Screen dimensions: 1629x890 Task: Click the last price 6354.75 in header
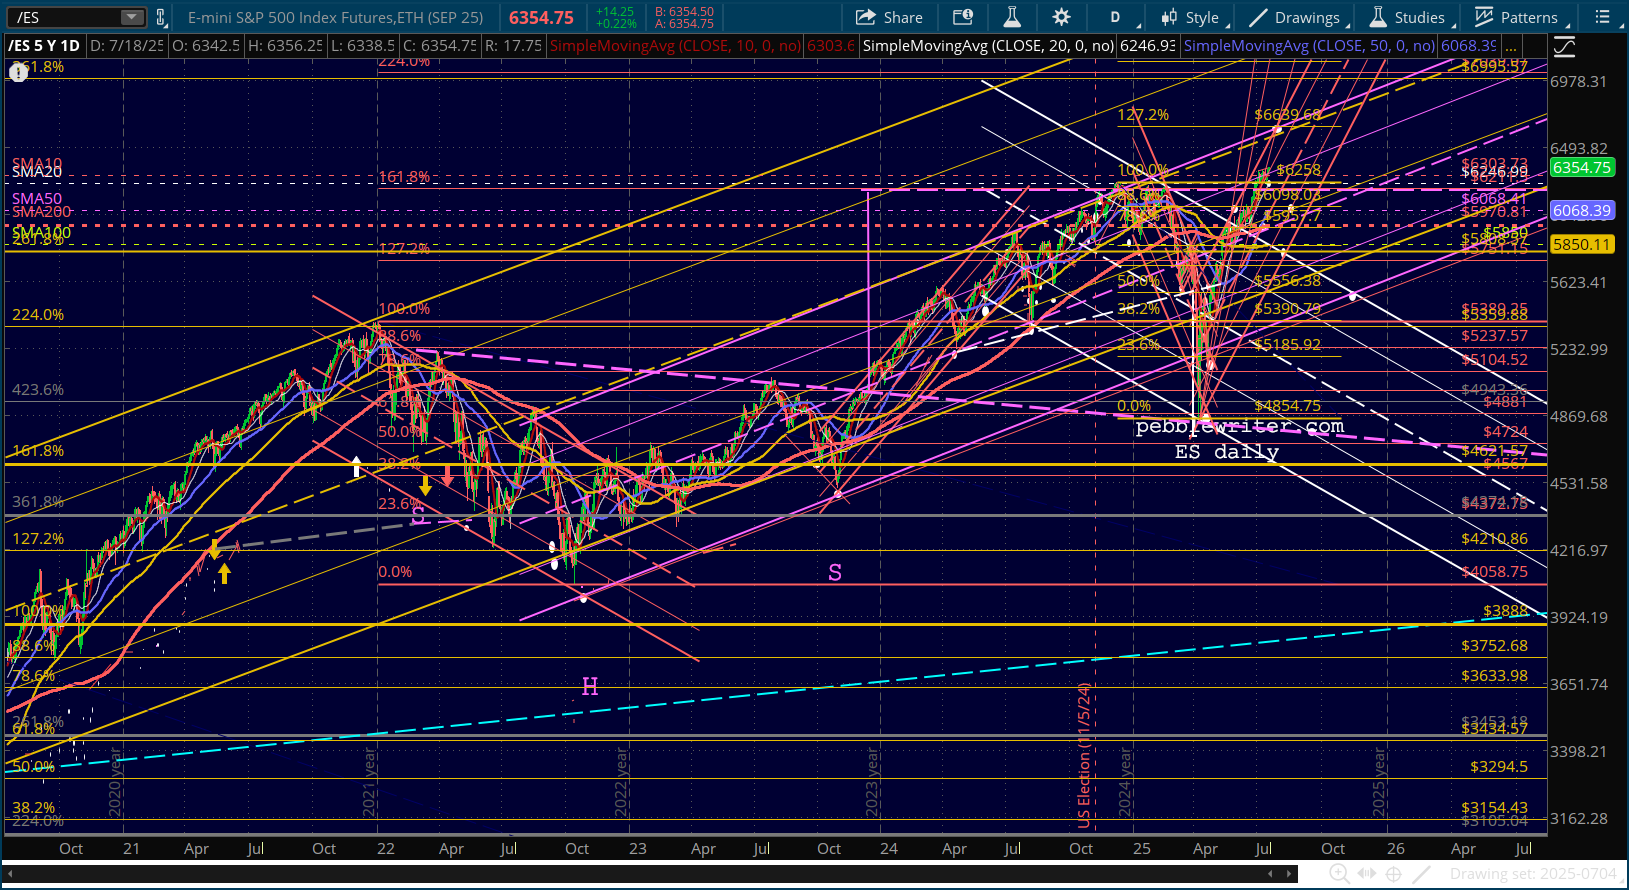pyautogui.click(x=541, y=18)
